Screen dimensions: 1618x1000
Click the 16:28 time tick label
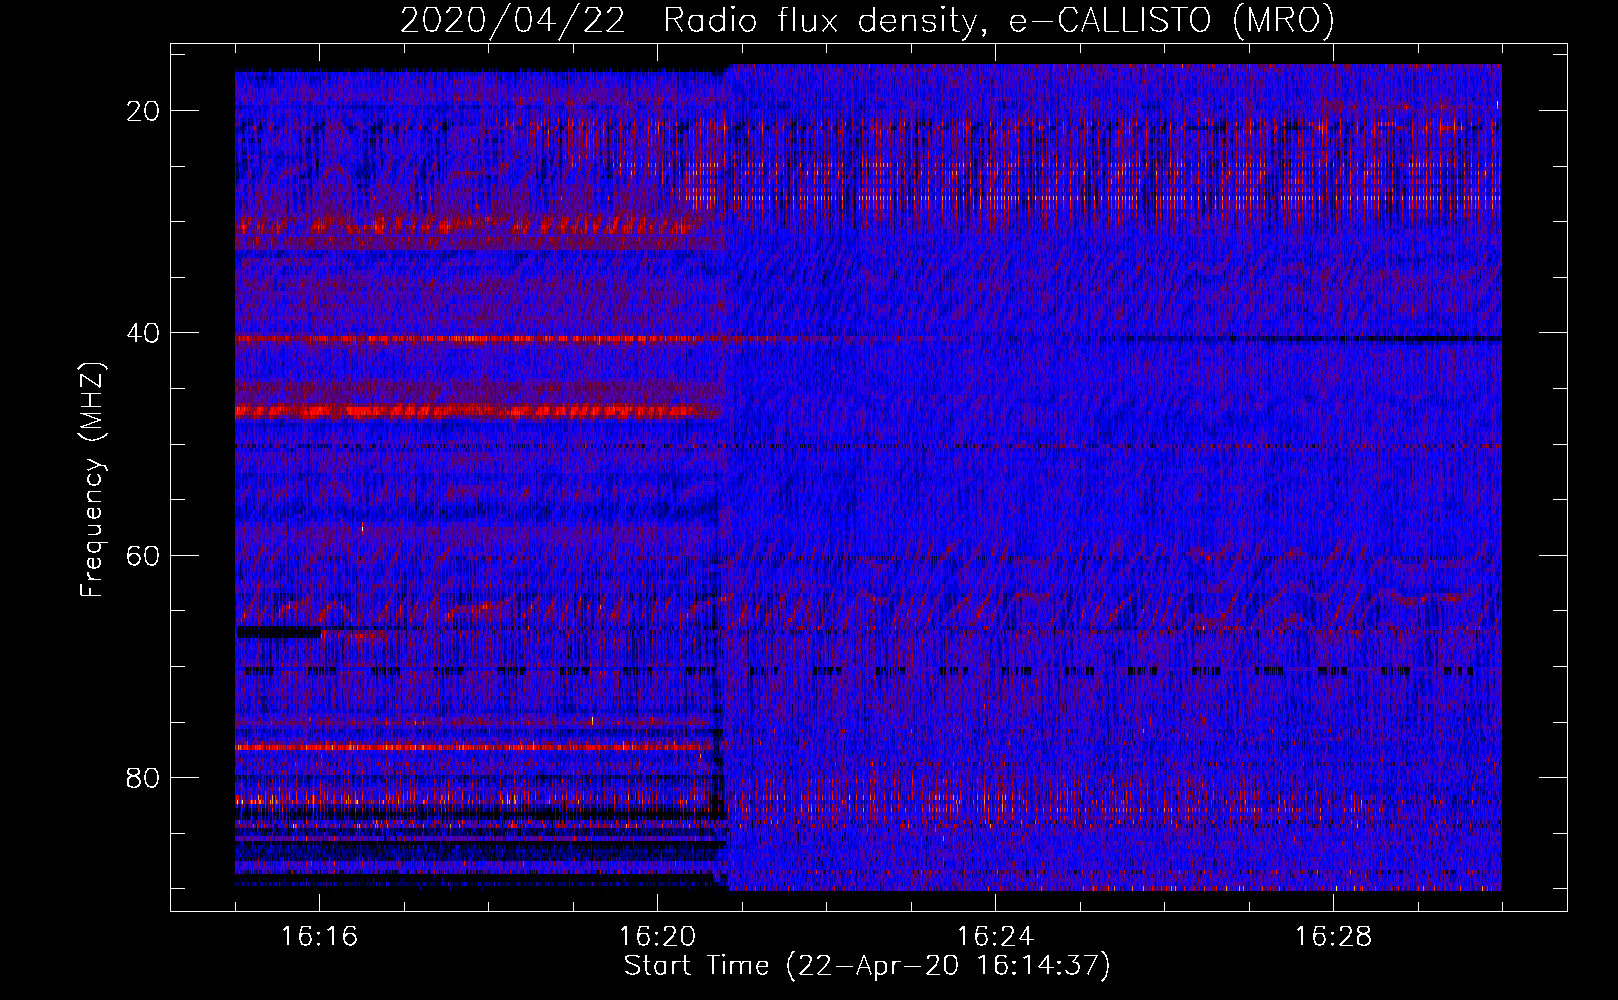(1333, 936)
